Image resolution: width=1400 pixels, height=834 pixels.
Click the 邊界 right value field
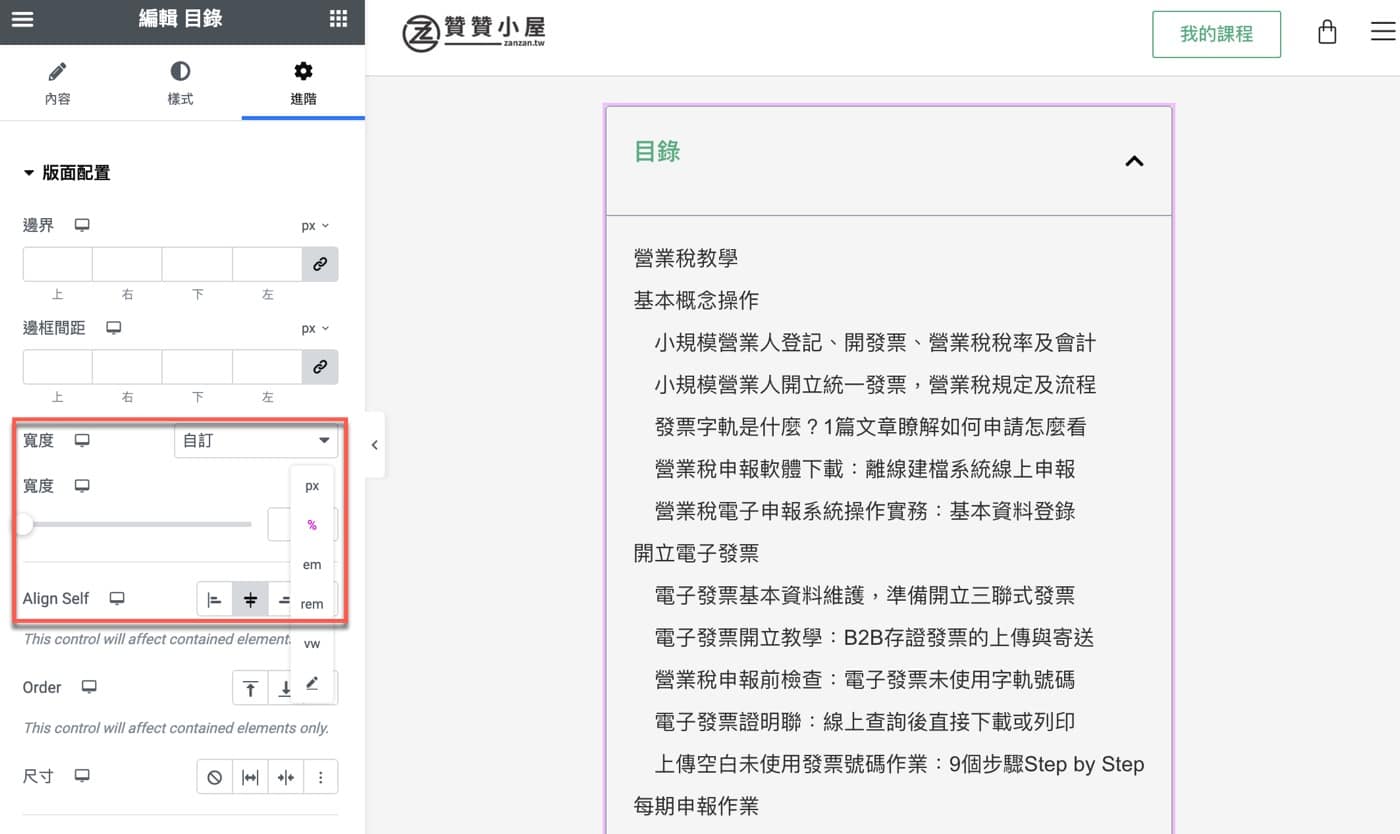click(127, 265)
